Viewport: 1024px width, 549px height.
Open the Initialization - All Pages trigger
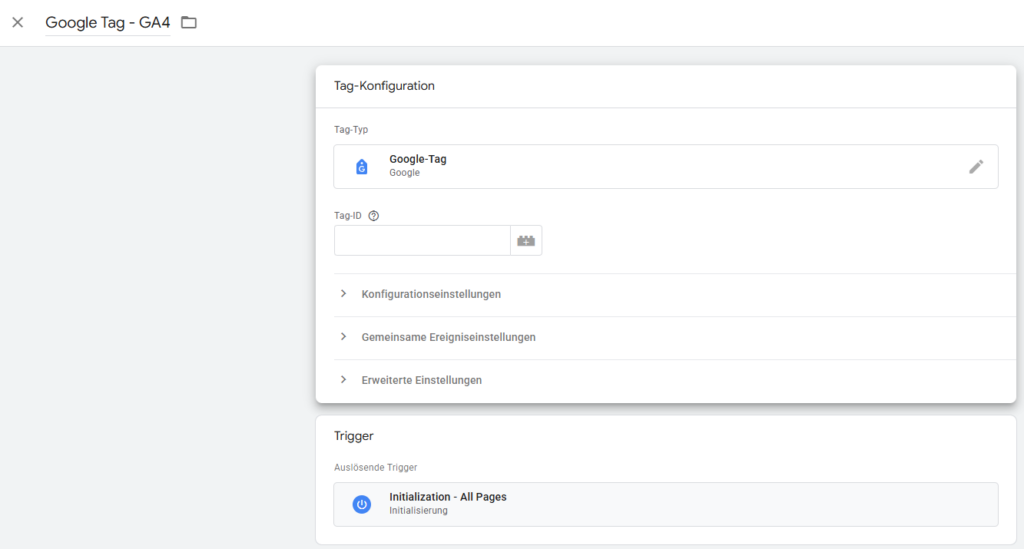tap(665, 505)
